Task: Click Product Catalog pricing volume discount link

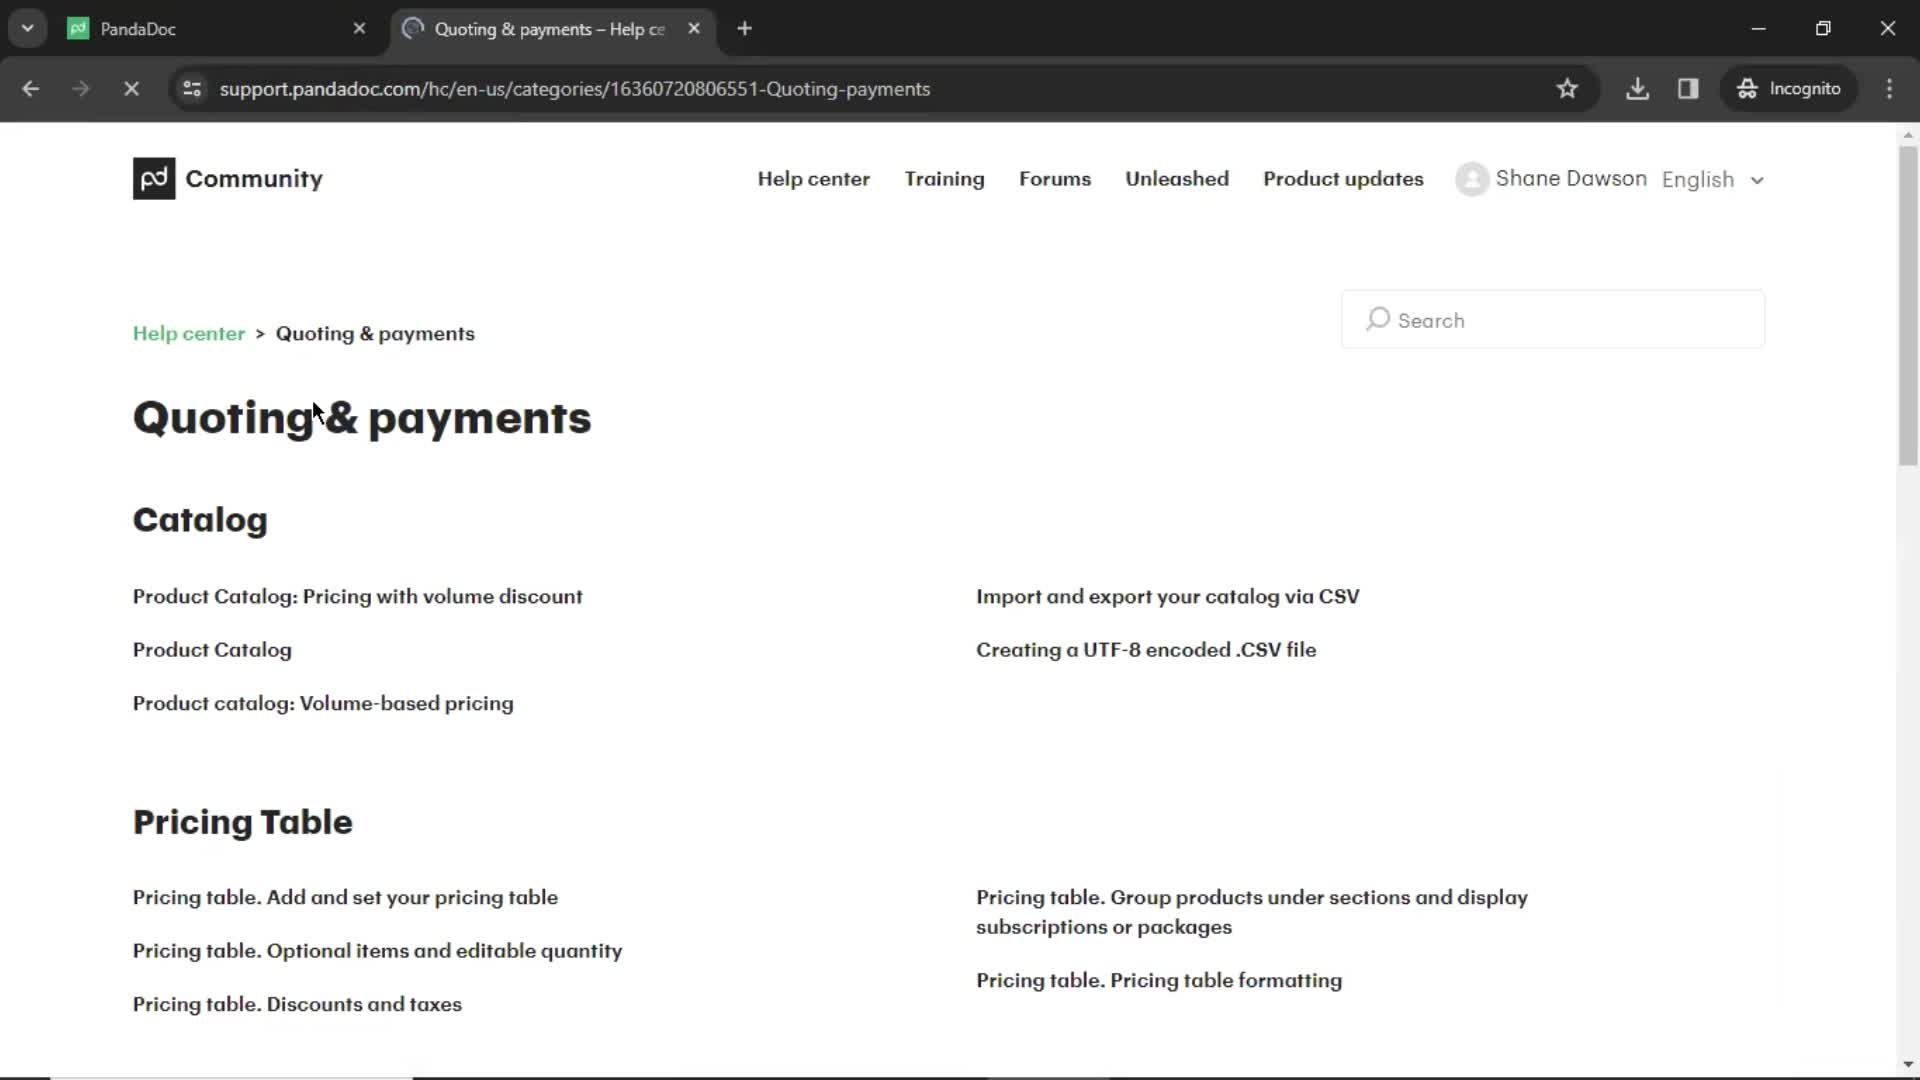Action: (357, 596)
